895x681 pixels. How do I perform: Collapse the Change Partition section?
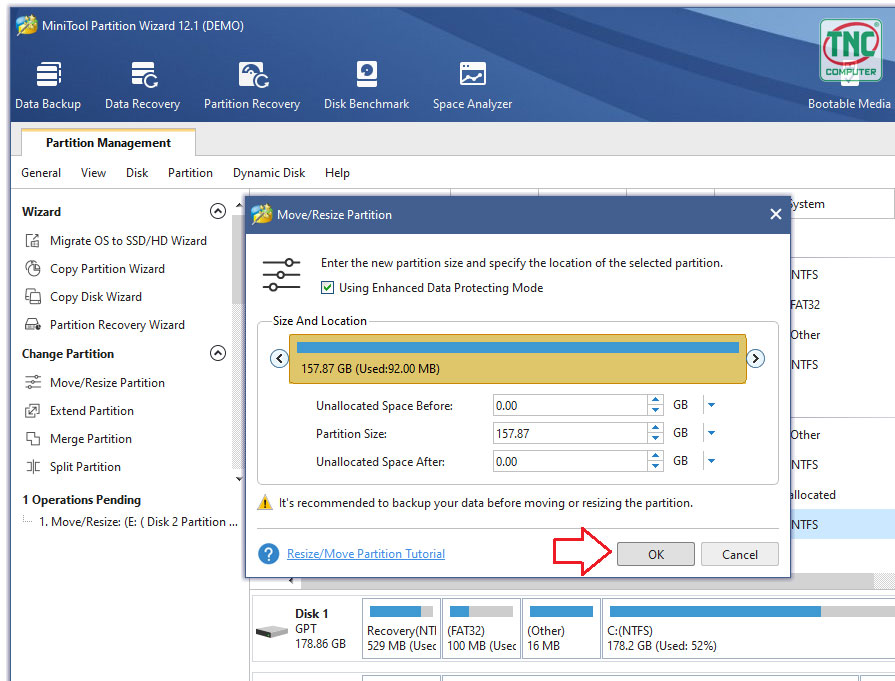[x=217, y=353]
